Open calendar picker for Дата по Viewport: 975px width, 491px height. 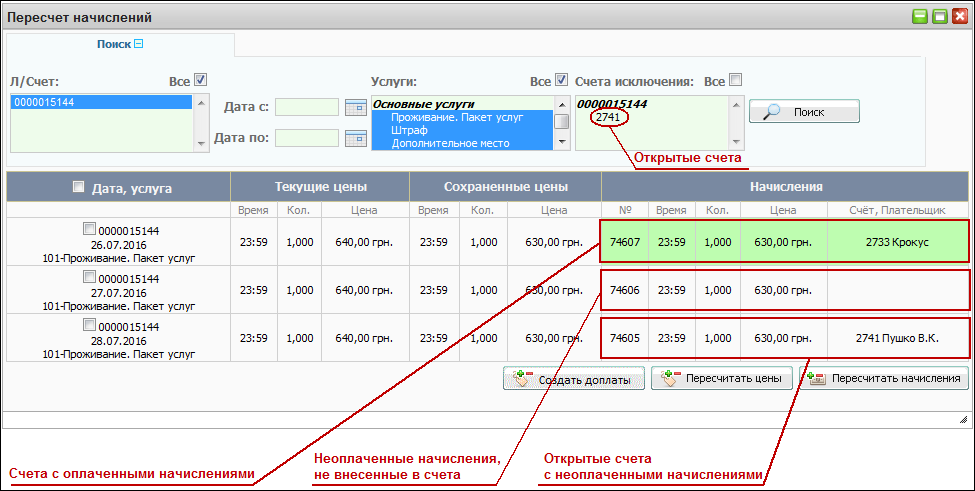tap(355, 138)
